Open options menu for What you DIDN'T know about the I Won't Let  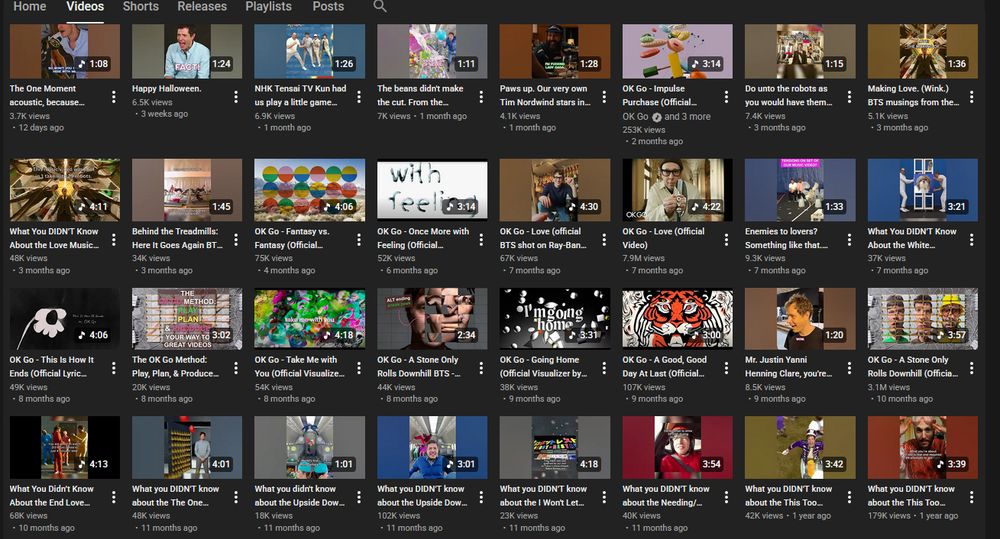604,497
